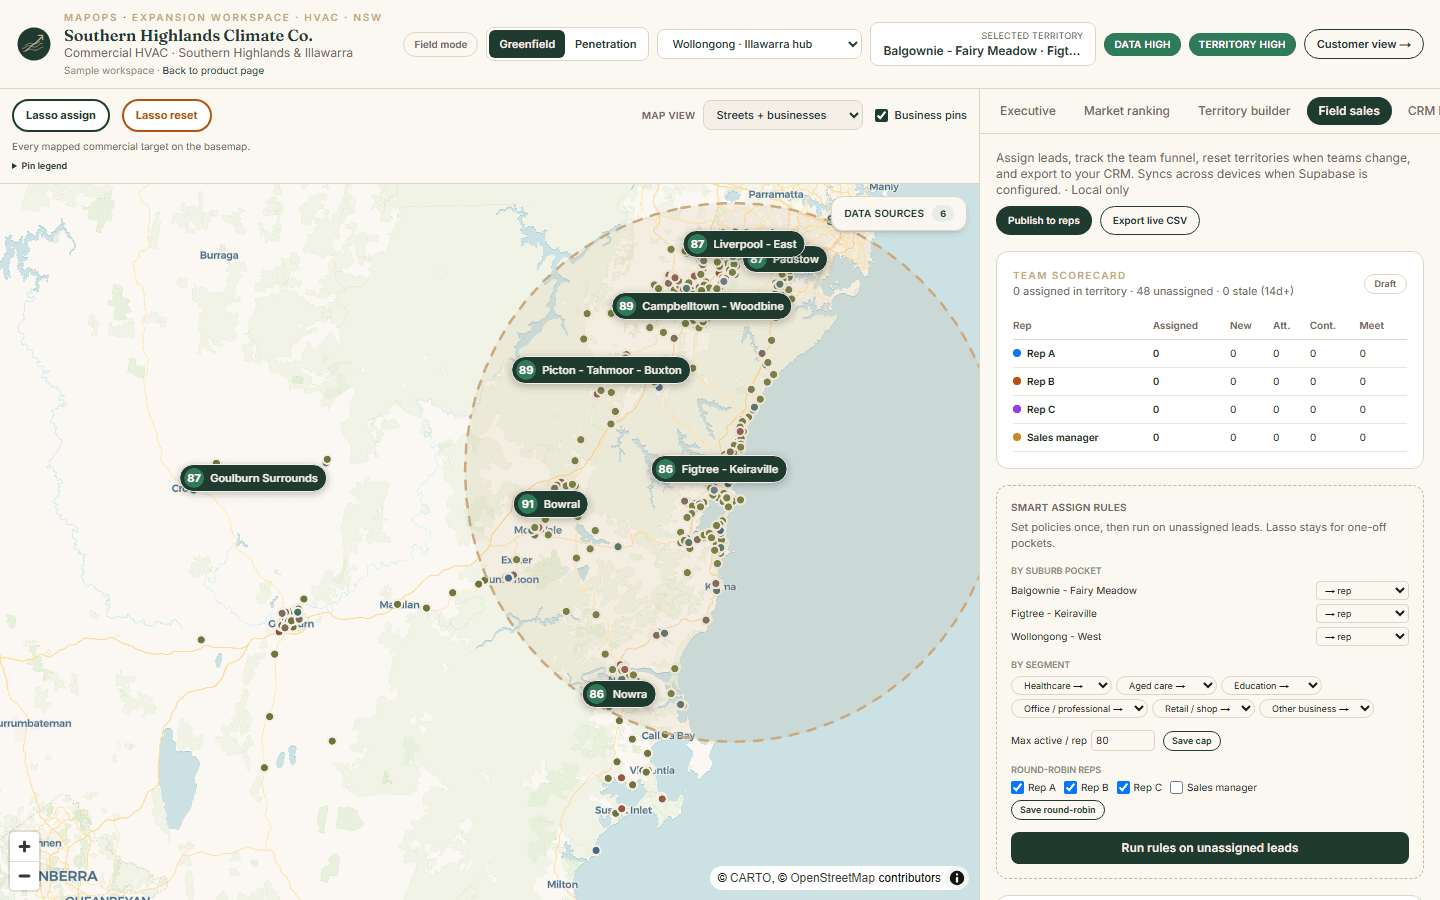
Task: Click Save round-robin
Action: (x=1057, y=810)
